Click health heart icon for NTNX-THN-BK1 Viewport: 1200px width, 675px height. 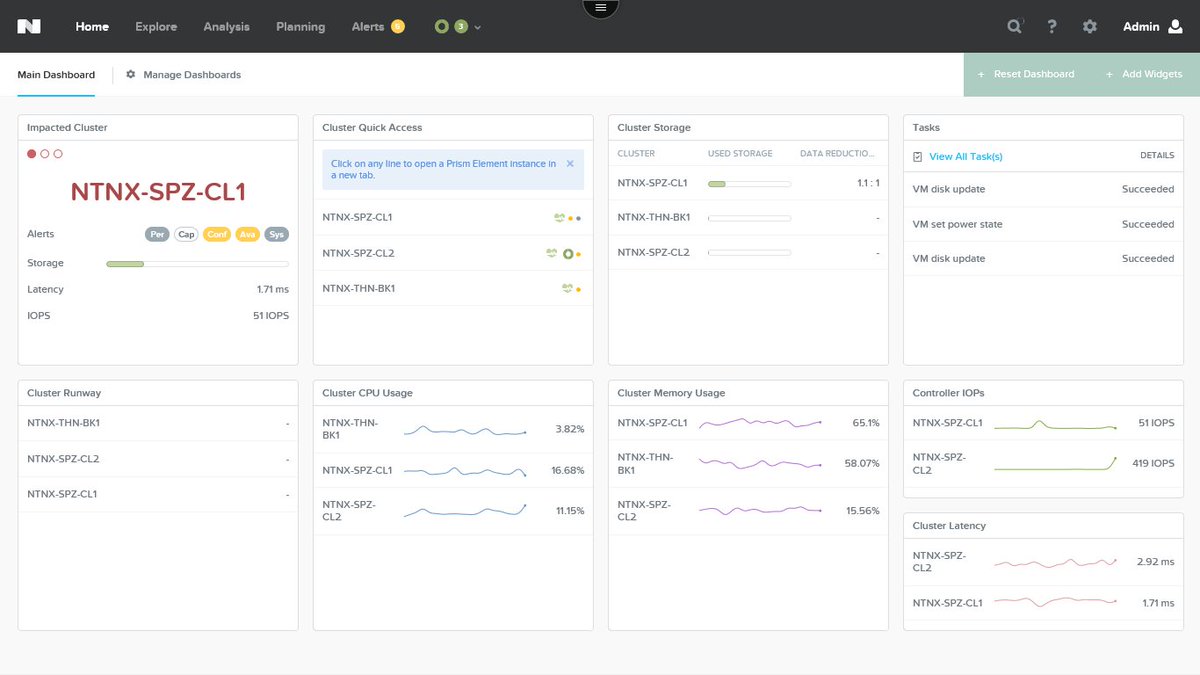click(x=568, y=288)
